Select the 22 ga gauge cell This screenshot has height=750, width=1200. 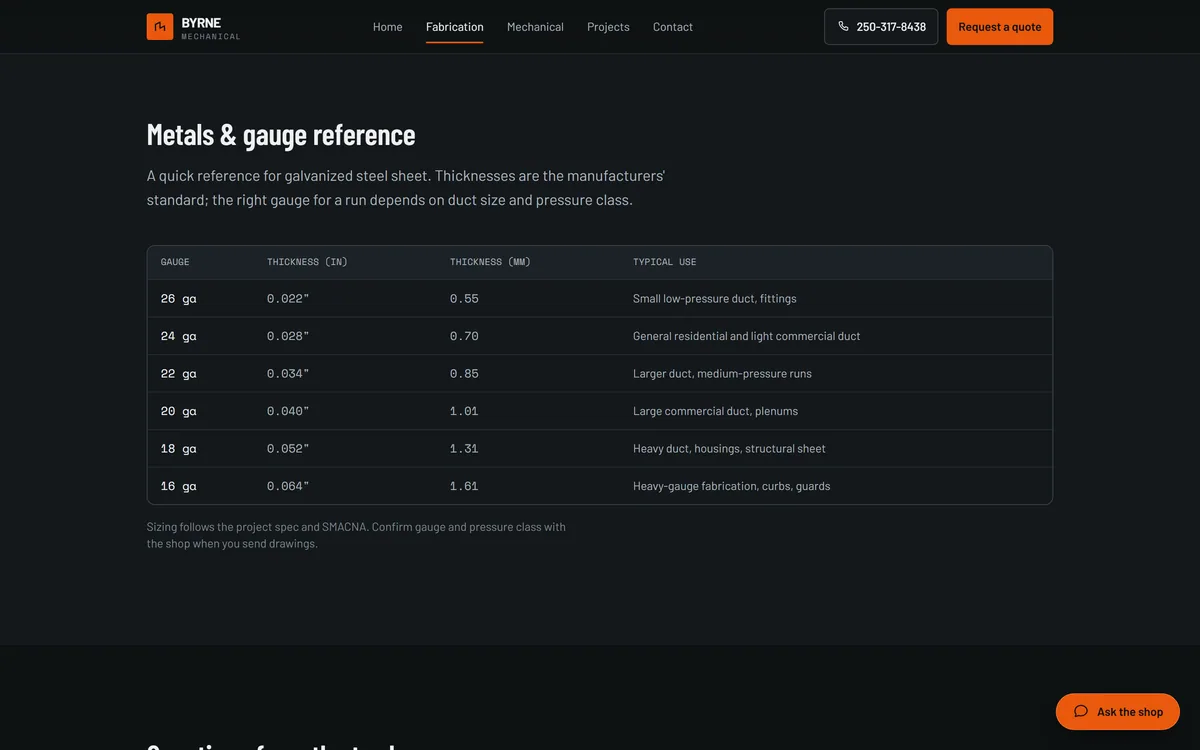179,374
